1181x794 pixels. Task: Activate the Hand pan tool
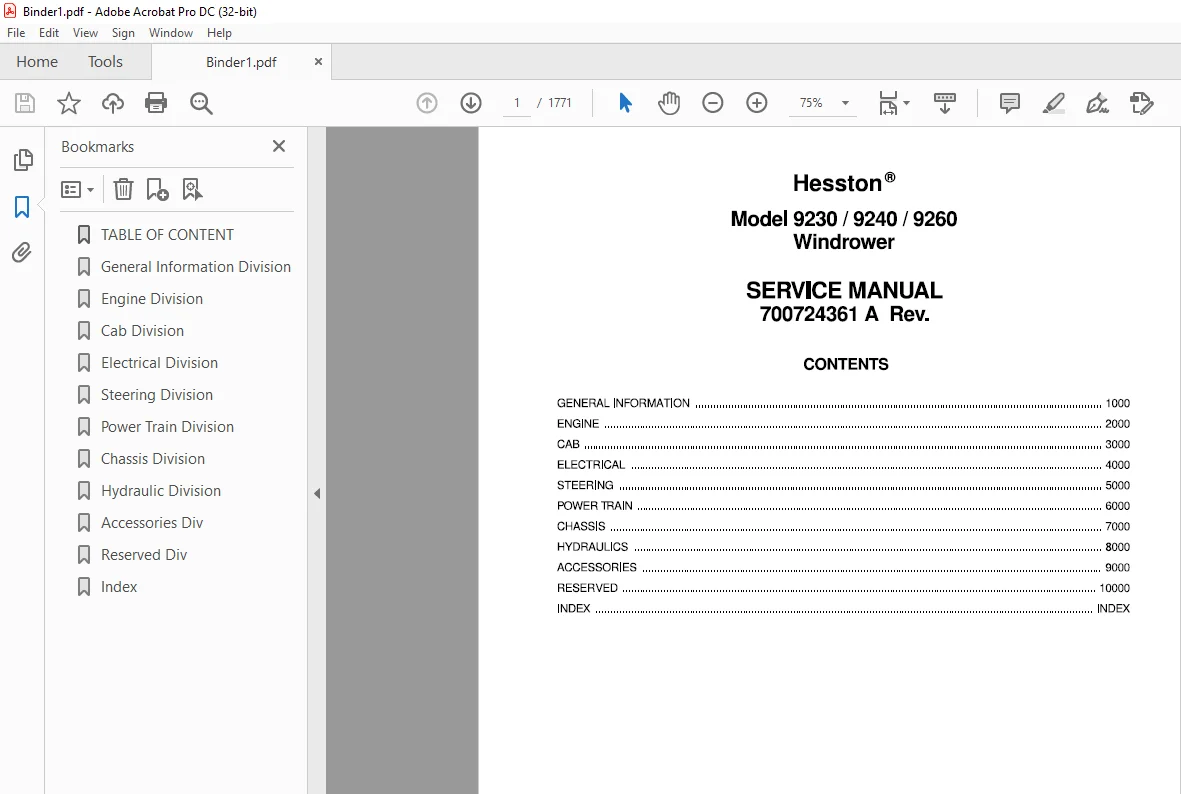[x=669, y=102]
